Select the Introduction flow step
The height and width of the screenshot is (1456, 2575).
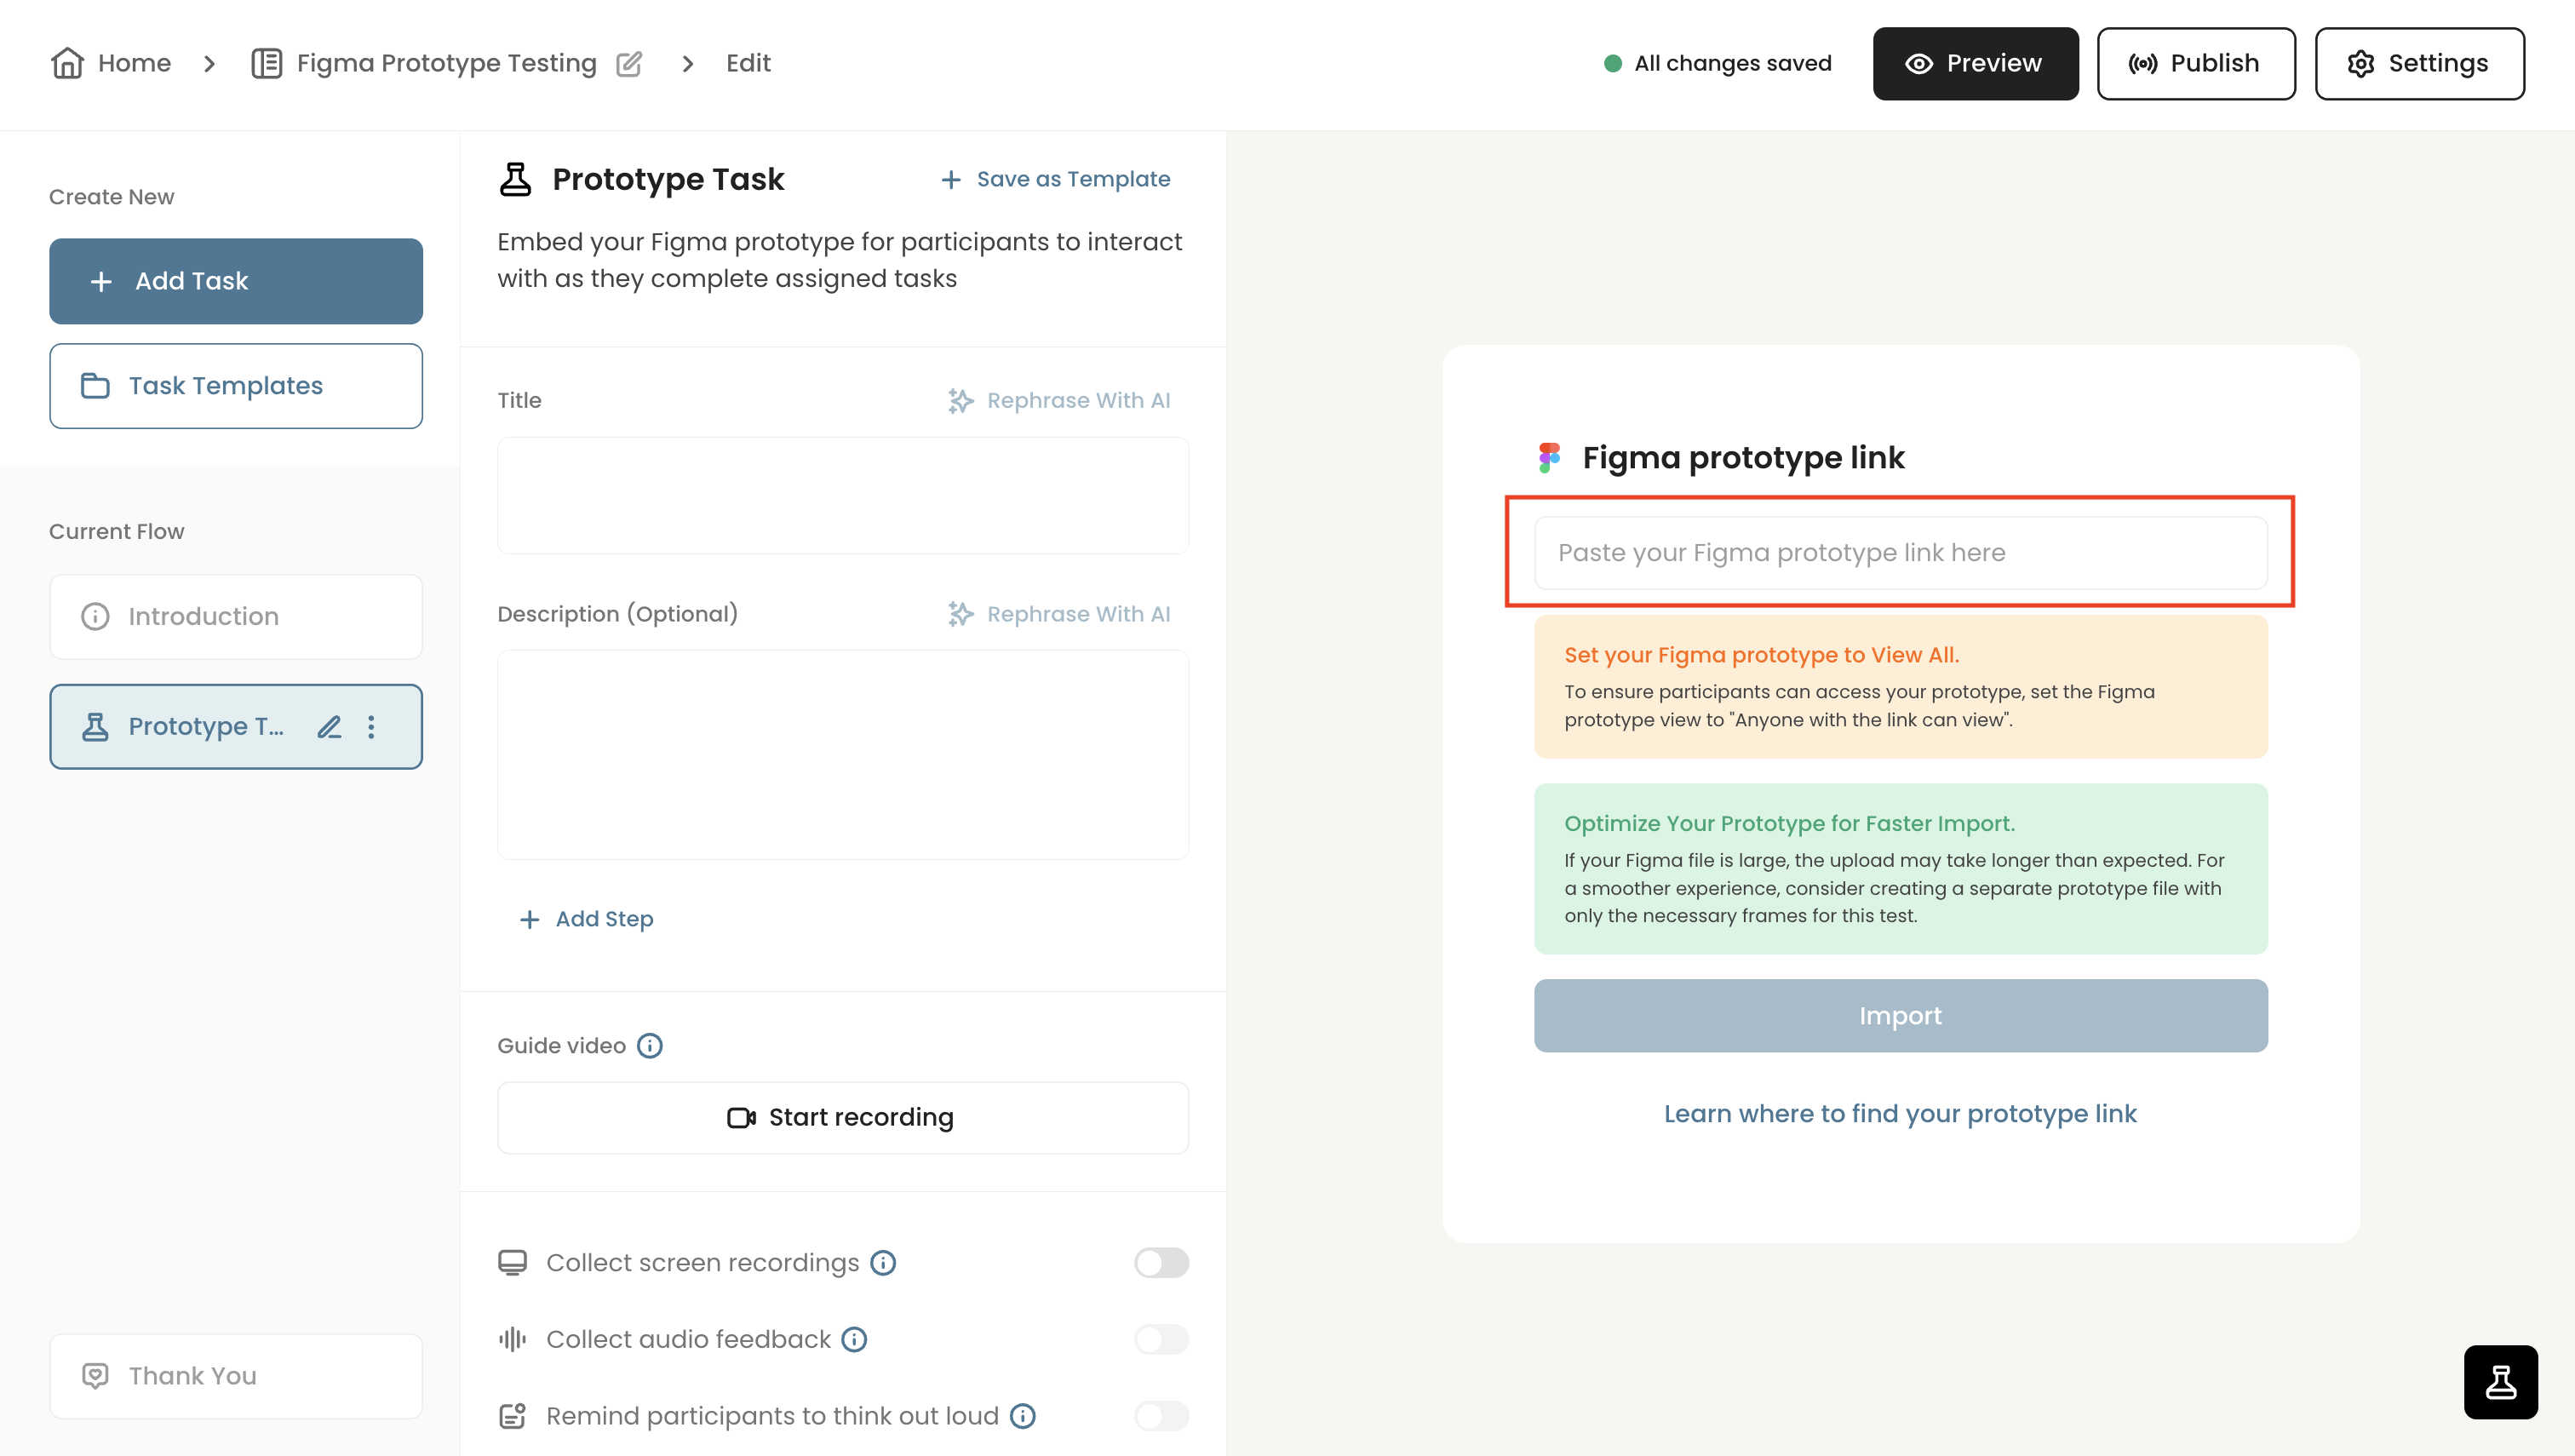(236, 616)
